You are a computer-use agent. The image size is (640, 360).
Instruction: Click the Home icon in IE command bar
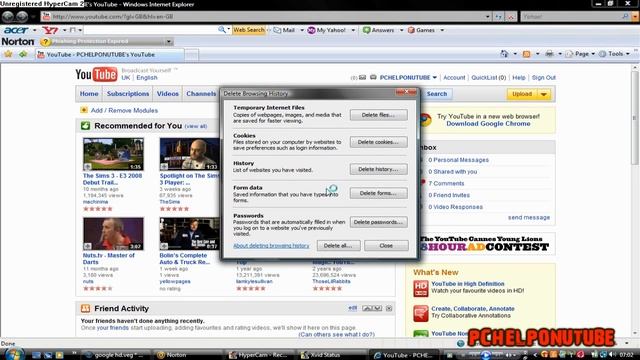[x=504, y=54]
